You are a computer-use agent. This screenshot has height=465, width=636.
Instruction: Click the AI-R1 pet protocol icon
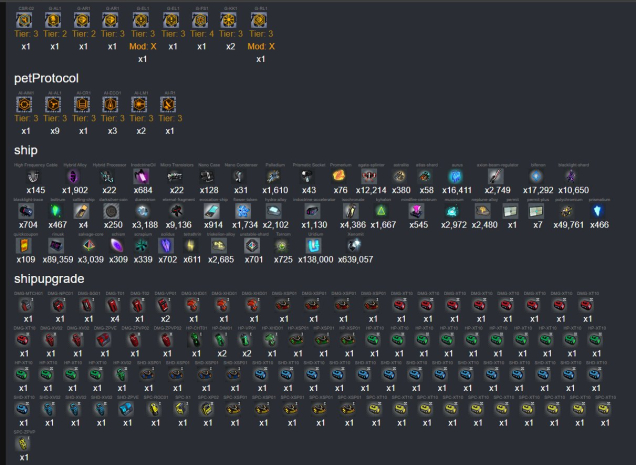click(170, 105)
